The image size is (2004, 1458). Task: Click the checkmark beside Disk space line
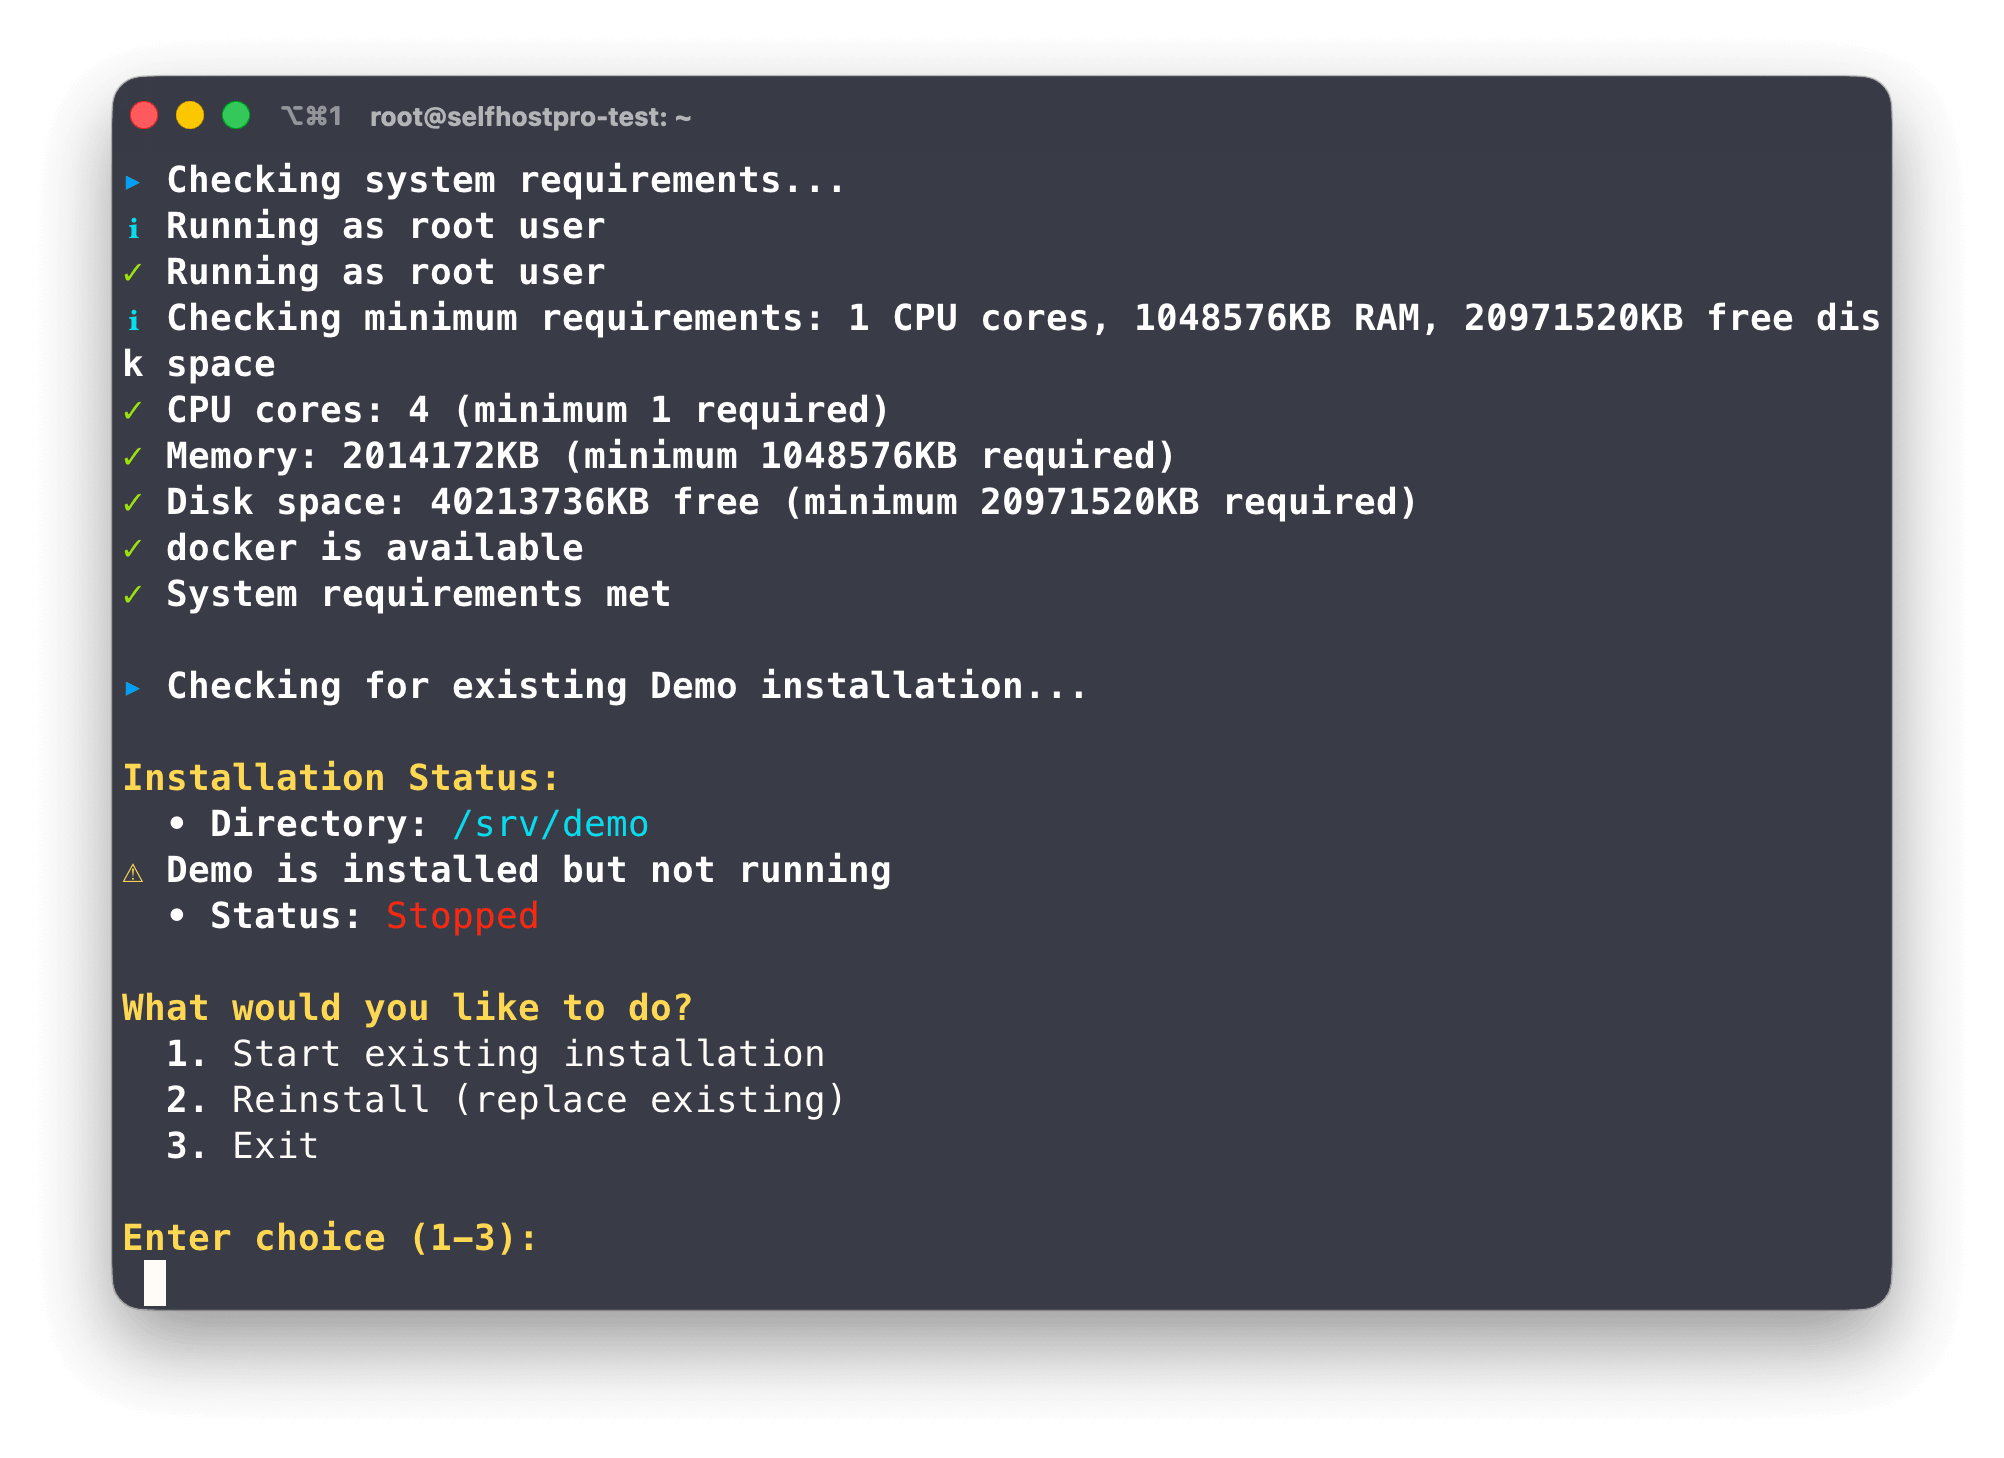coord(135,502)
